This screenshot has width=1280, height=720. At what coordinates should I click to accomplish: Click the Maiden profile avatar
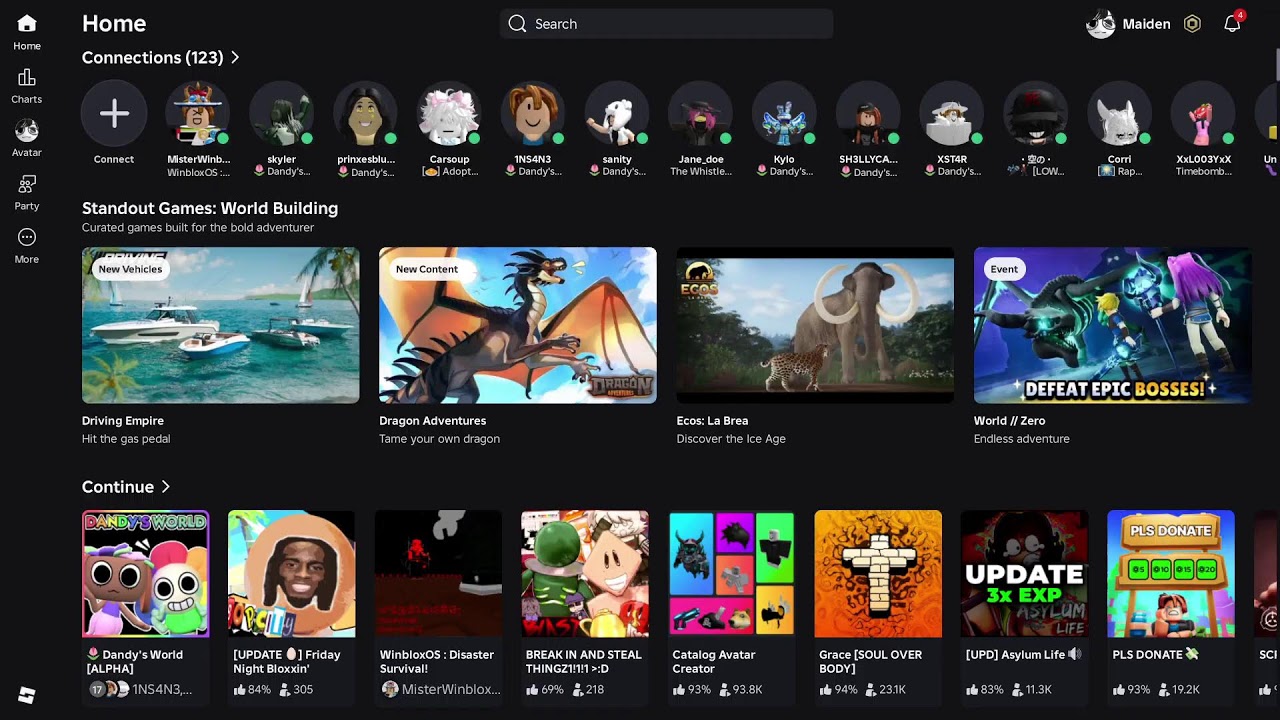(1101, 24)
